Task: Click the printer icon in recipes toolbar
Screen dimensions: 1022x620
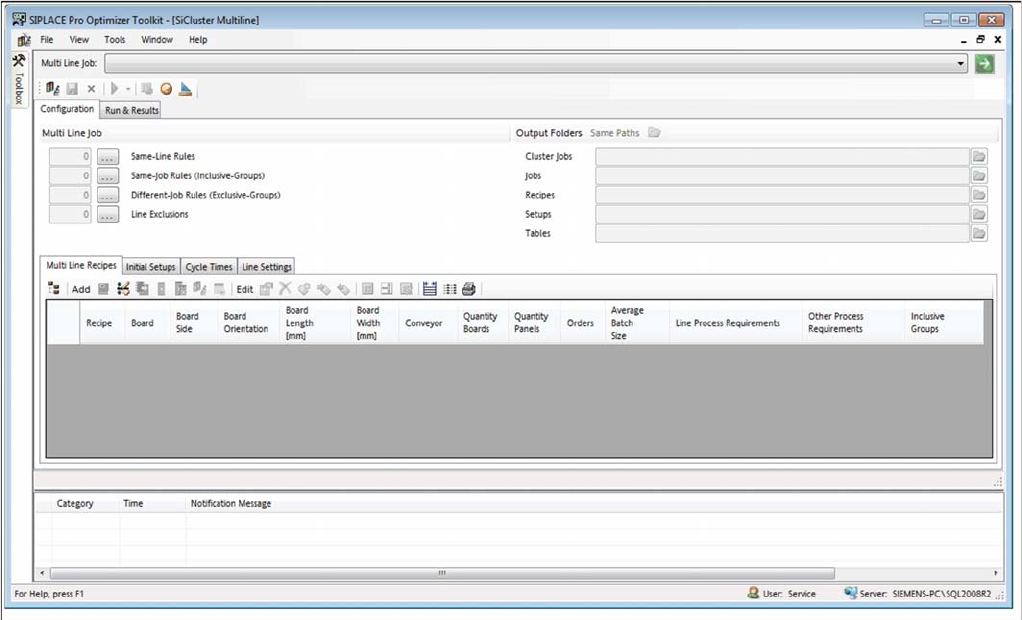Action: pyautogui.click(x=469, y=289)
